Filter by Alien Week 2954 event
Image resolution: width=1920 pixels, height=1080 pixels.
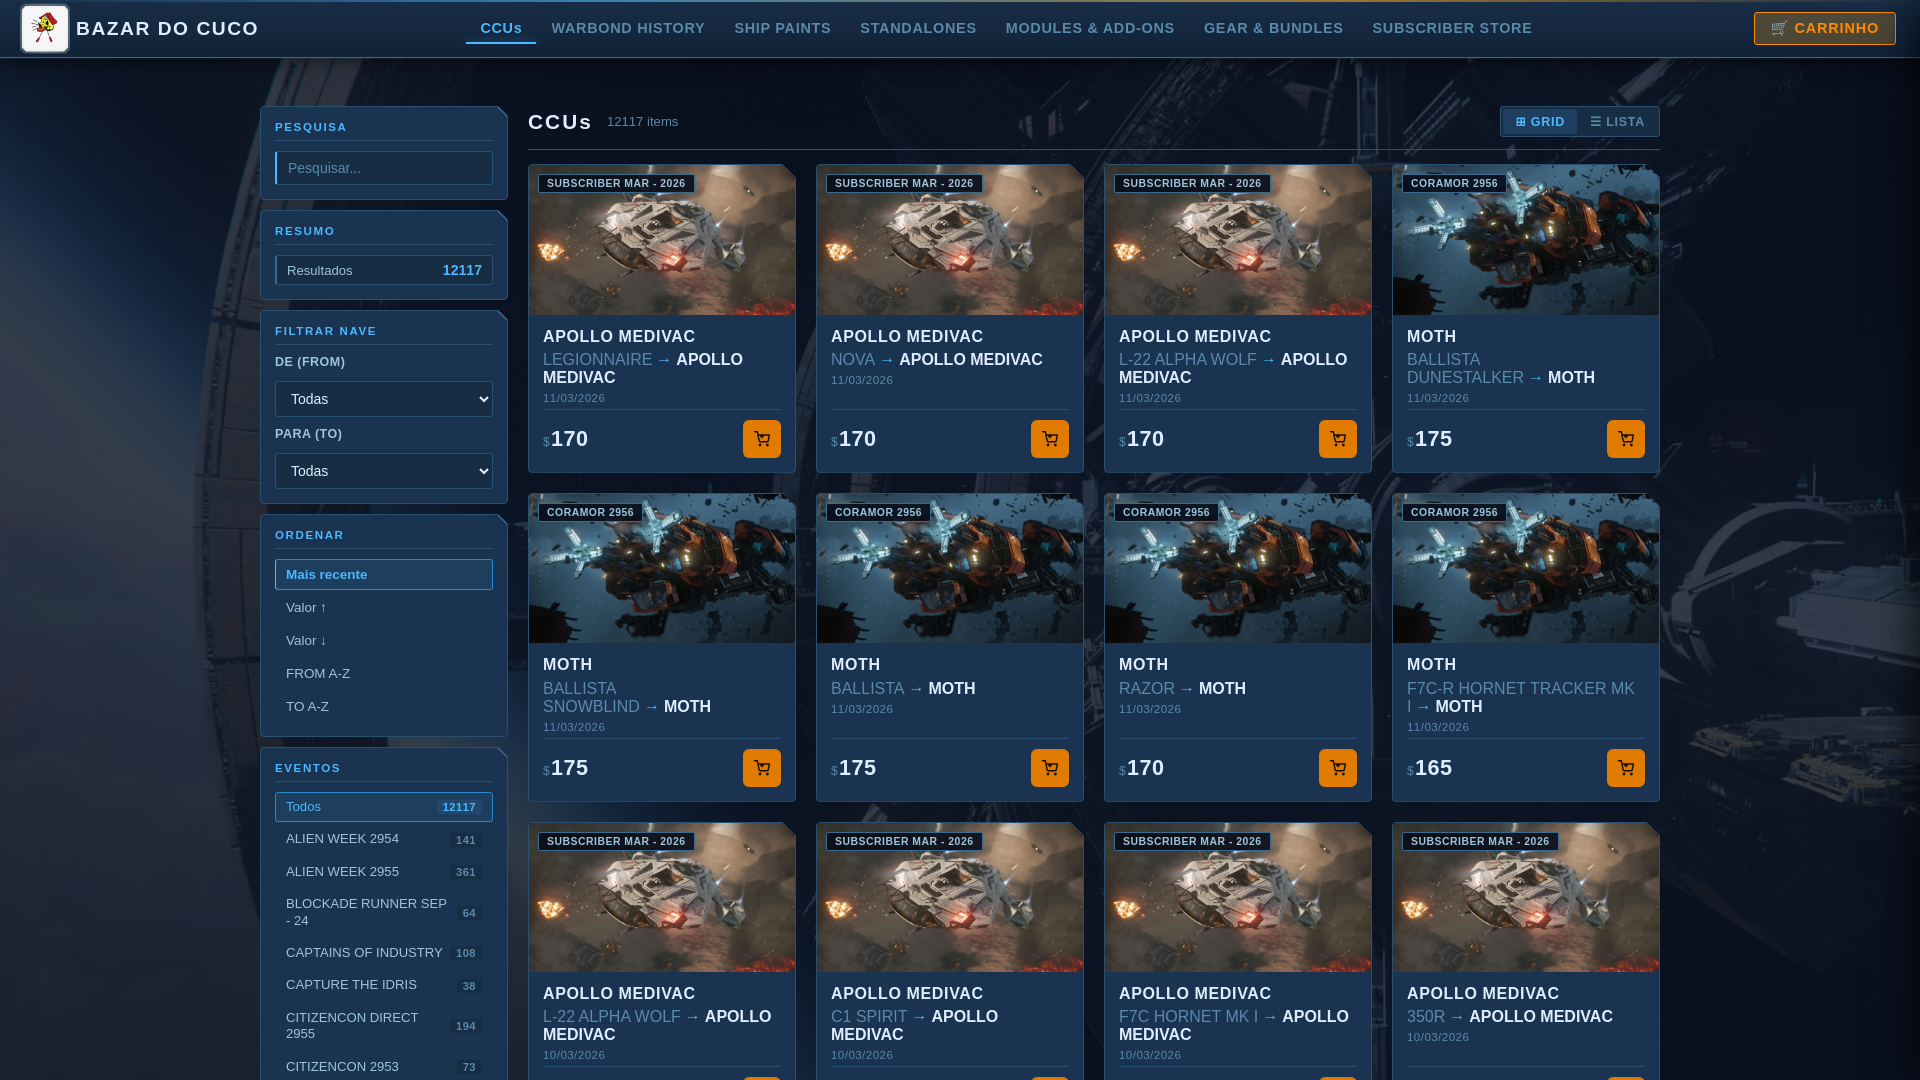tap(384, 839)
